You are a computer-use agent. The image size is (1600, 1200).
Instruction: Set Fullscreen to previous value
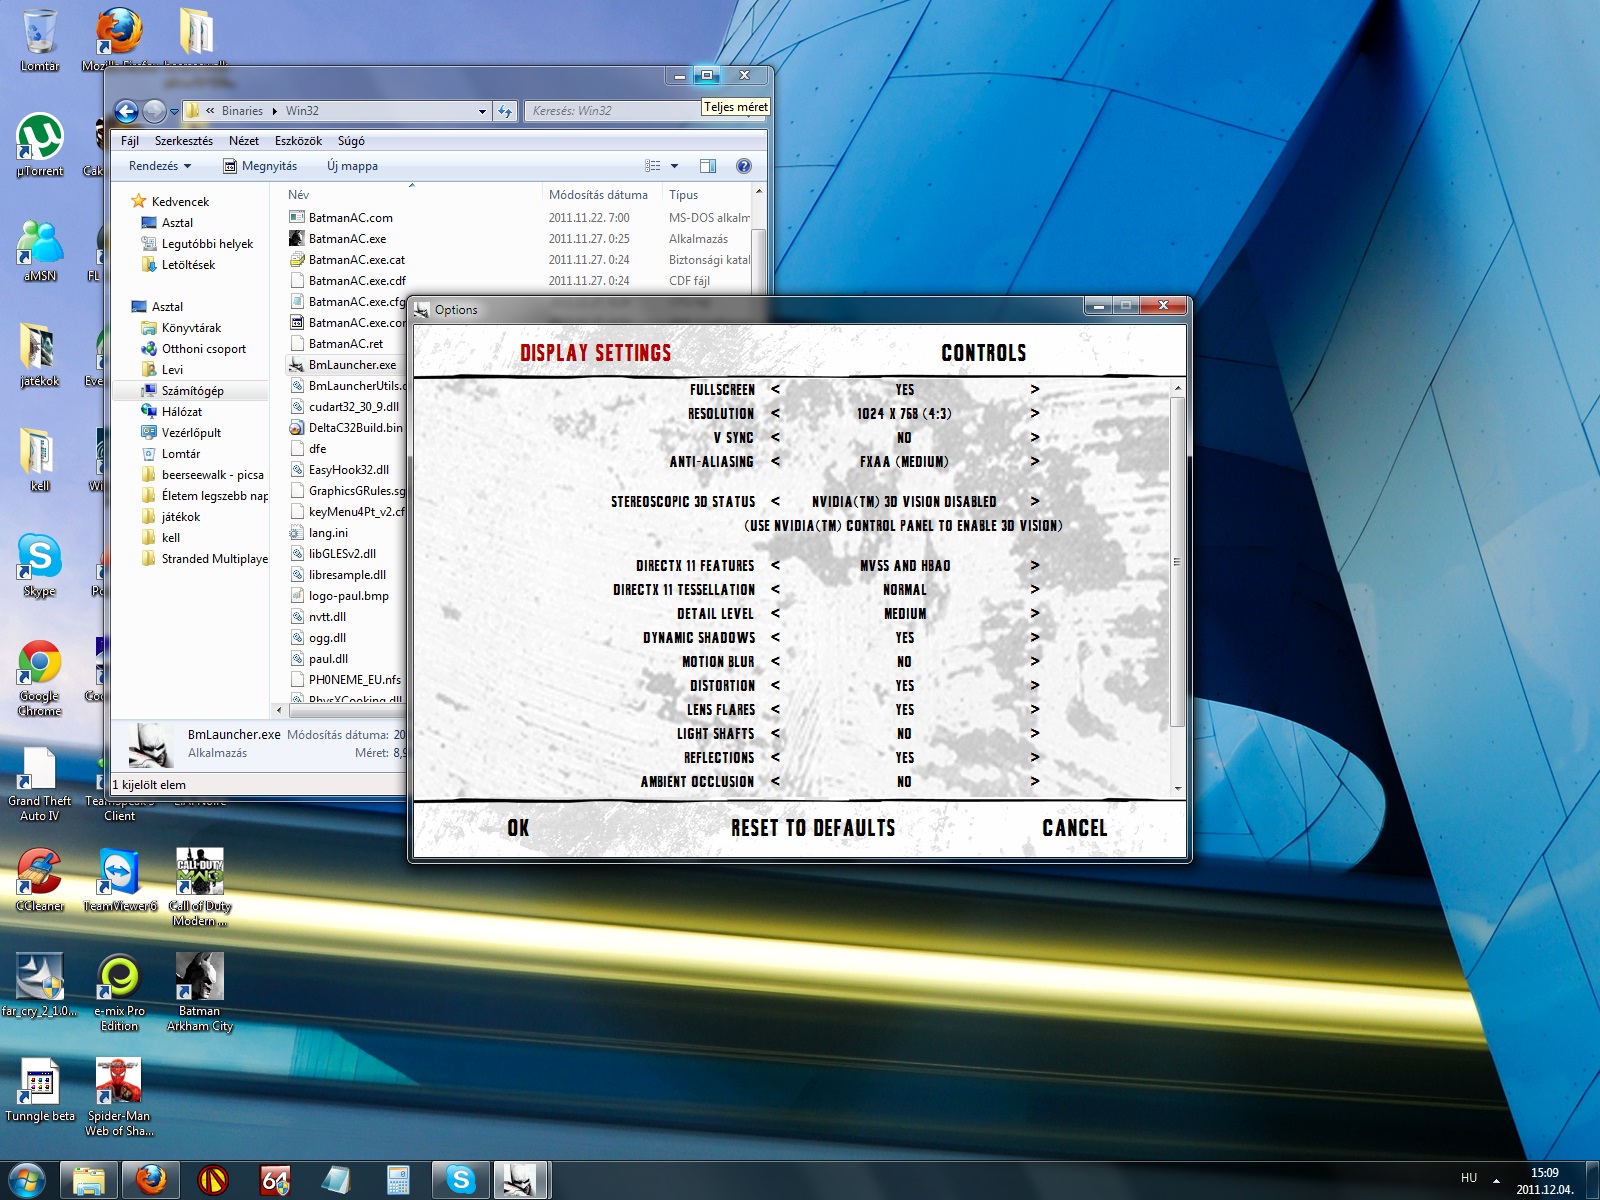[x=775, y=390]
